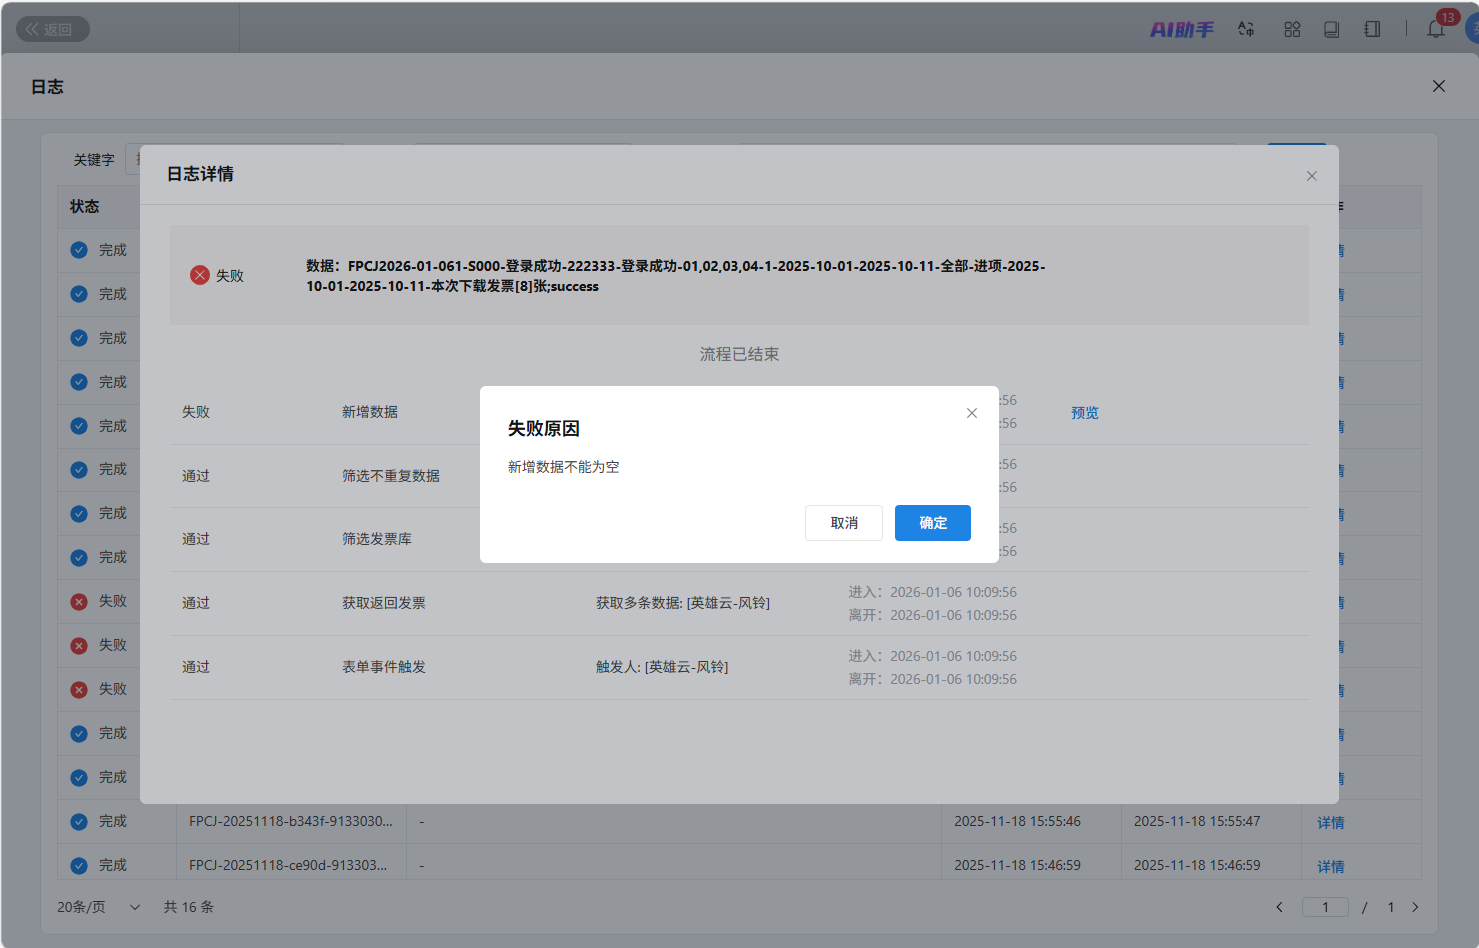This screenshot has width=1479, height=948.
Task: Open the AI助手 assistant
Action: tap(1181, 30)
